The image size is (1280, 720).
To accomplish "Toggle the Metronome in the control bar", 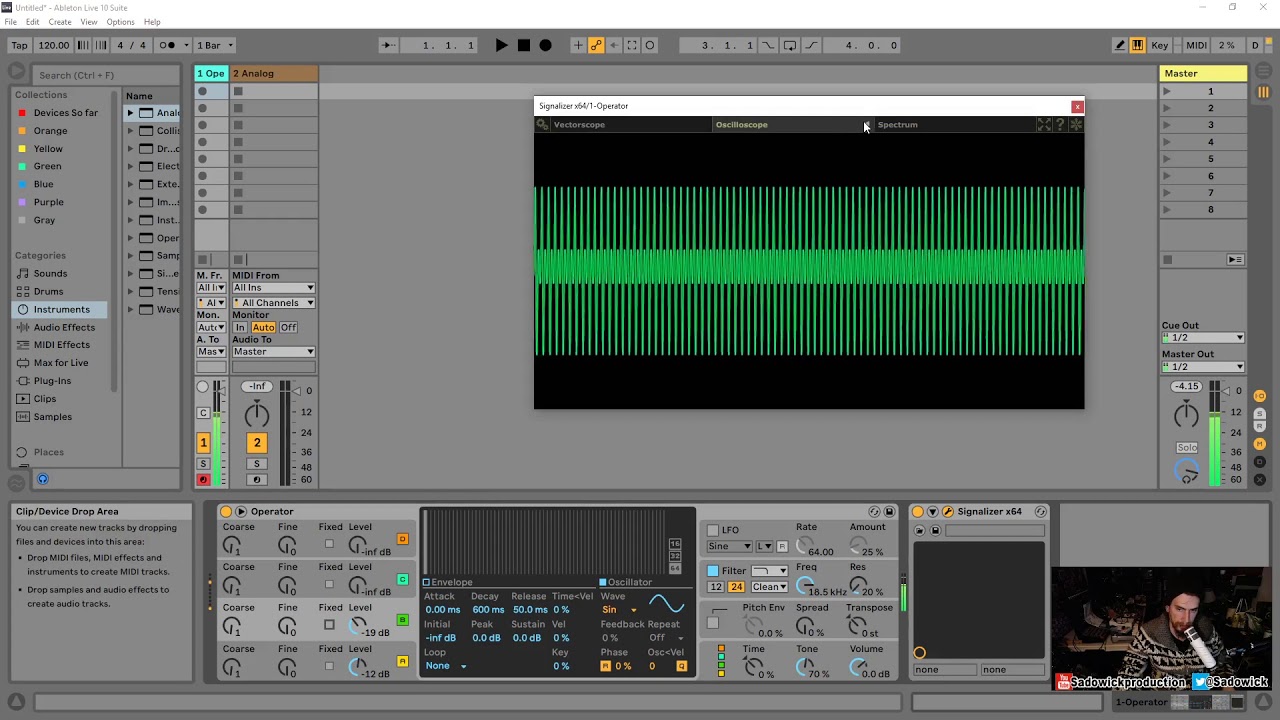I will [x=167, y=45].
